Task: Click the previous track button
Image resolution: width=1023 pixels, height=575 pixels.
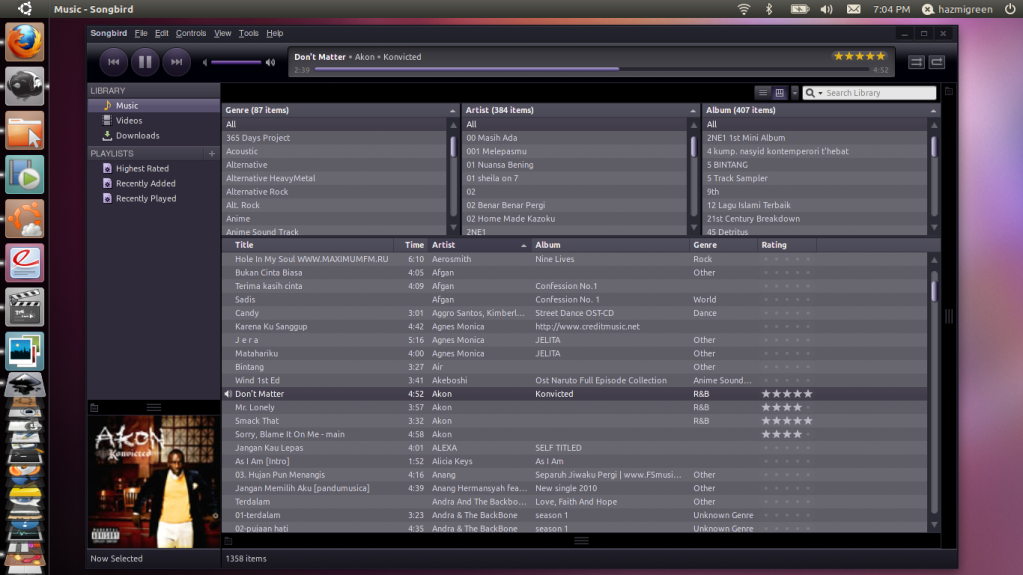Action: (114, 62)
